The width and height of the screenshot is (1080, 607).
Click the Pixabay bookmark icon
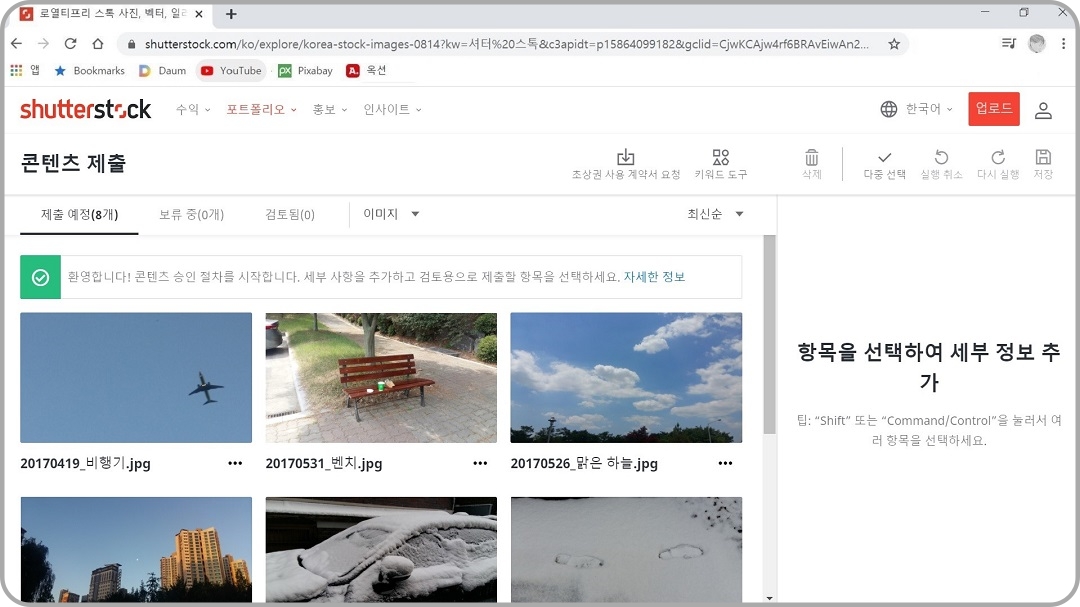tap(287, 71)
